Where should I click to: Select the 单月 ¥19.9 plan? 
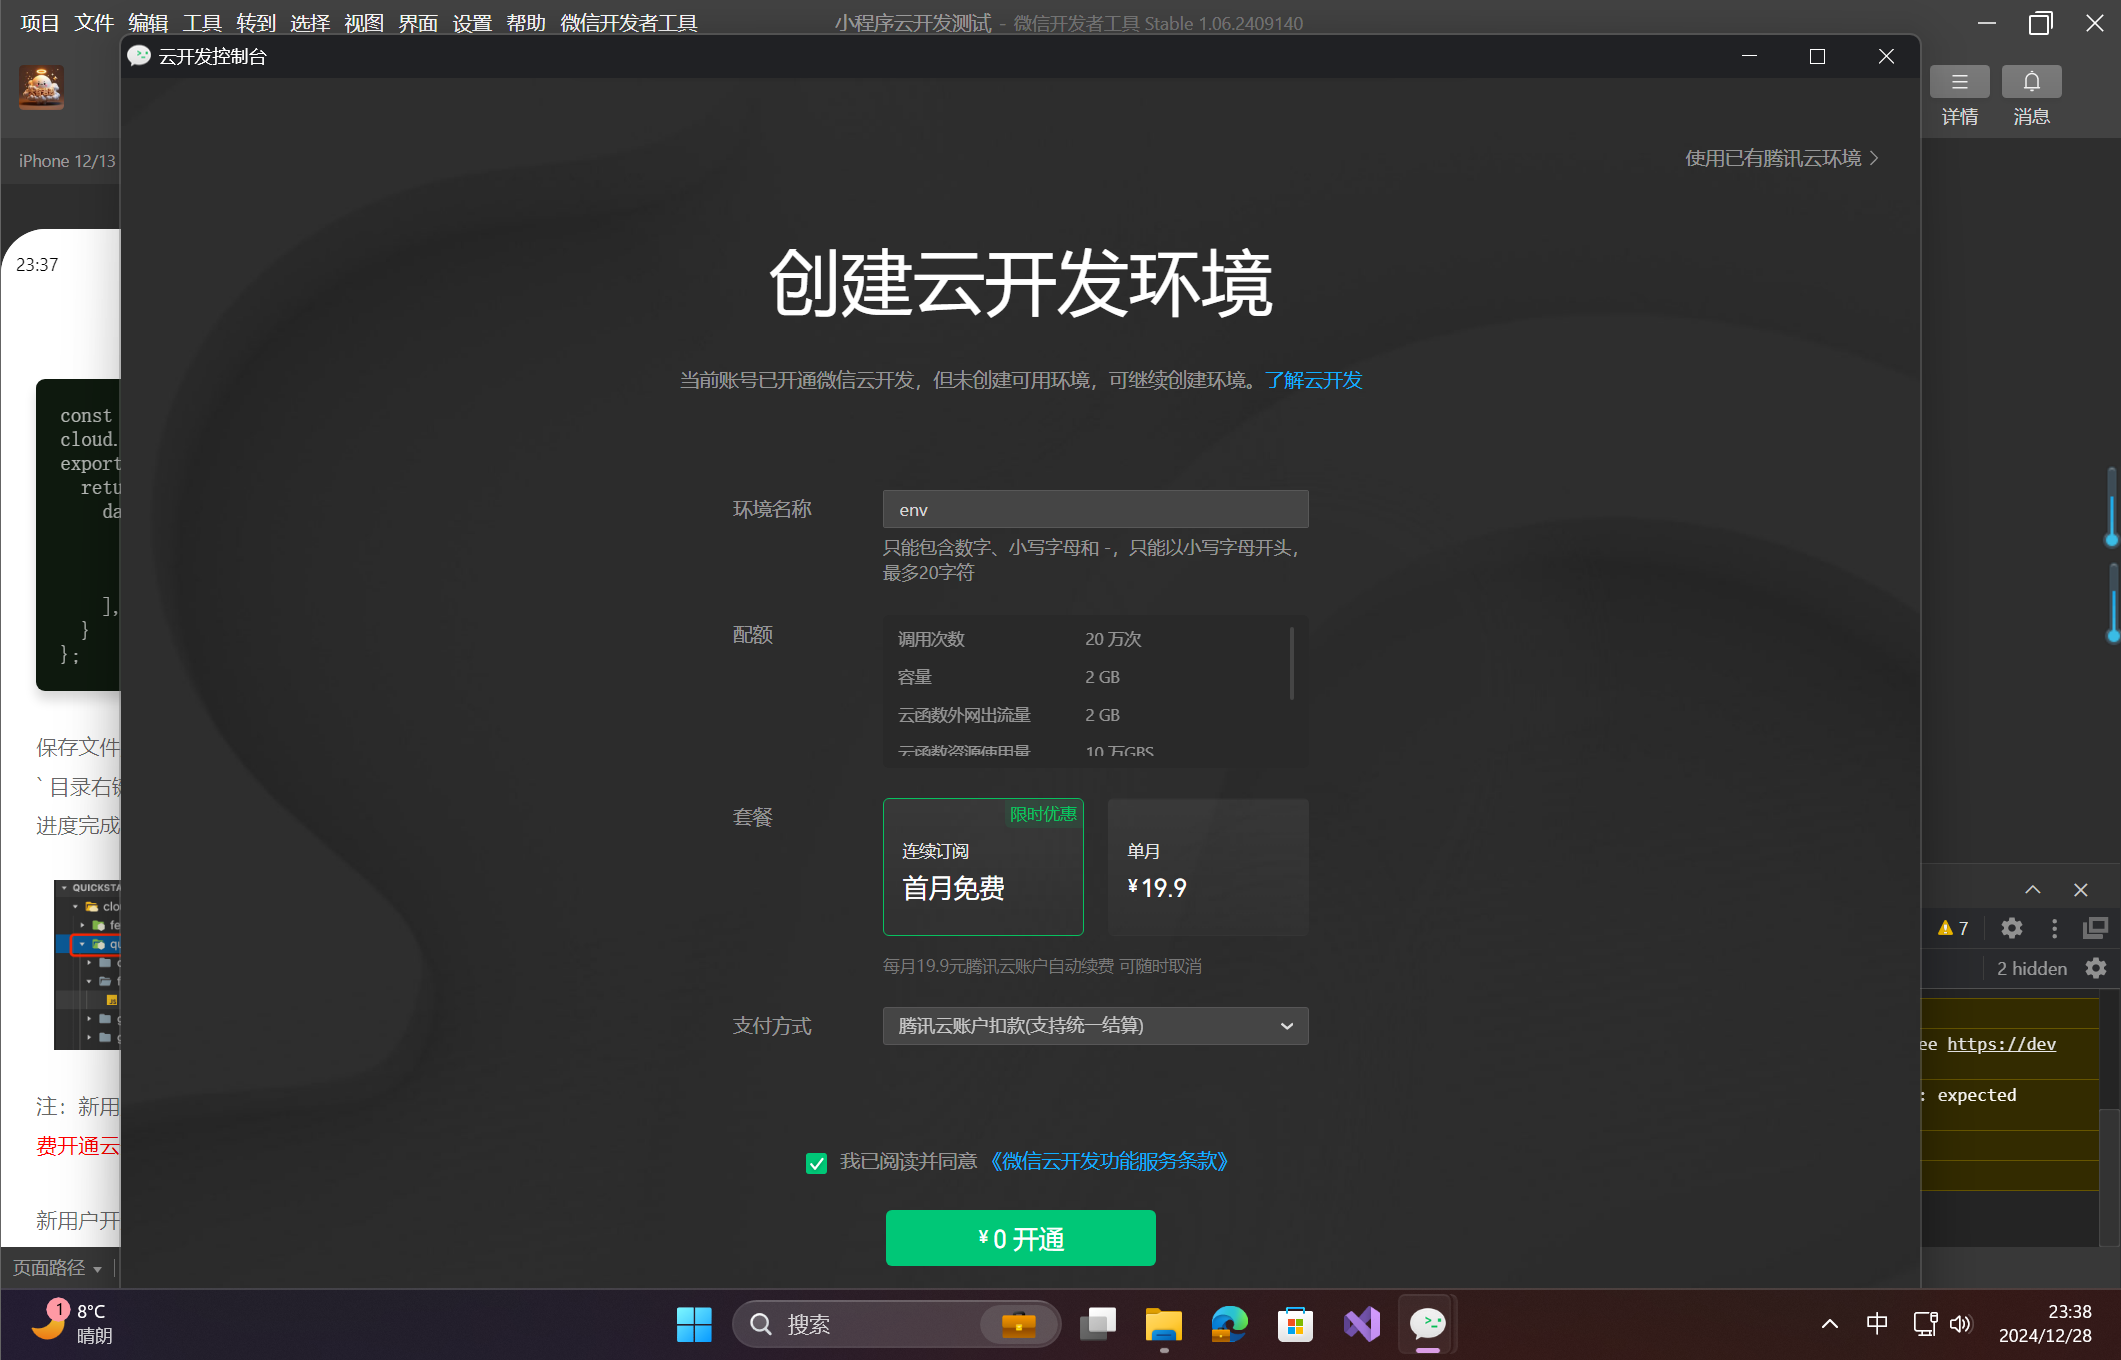tap(1207, 867)
